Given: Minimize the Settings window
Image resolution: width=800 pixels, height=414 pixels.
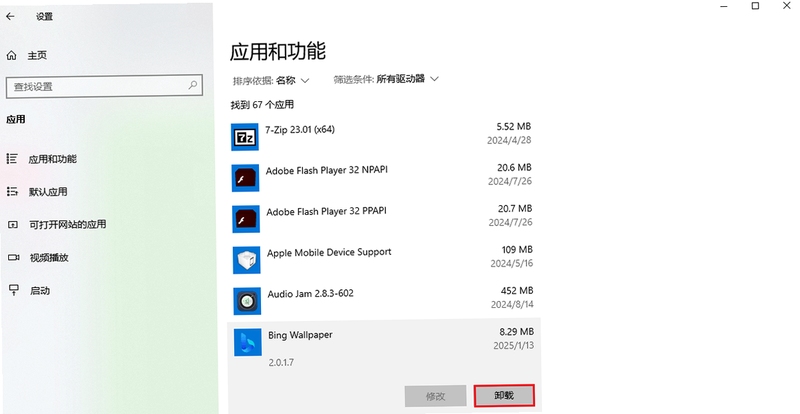Looking at the screenshot, I should 724,6.
